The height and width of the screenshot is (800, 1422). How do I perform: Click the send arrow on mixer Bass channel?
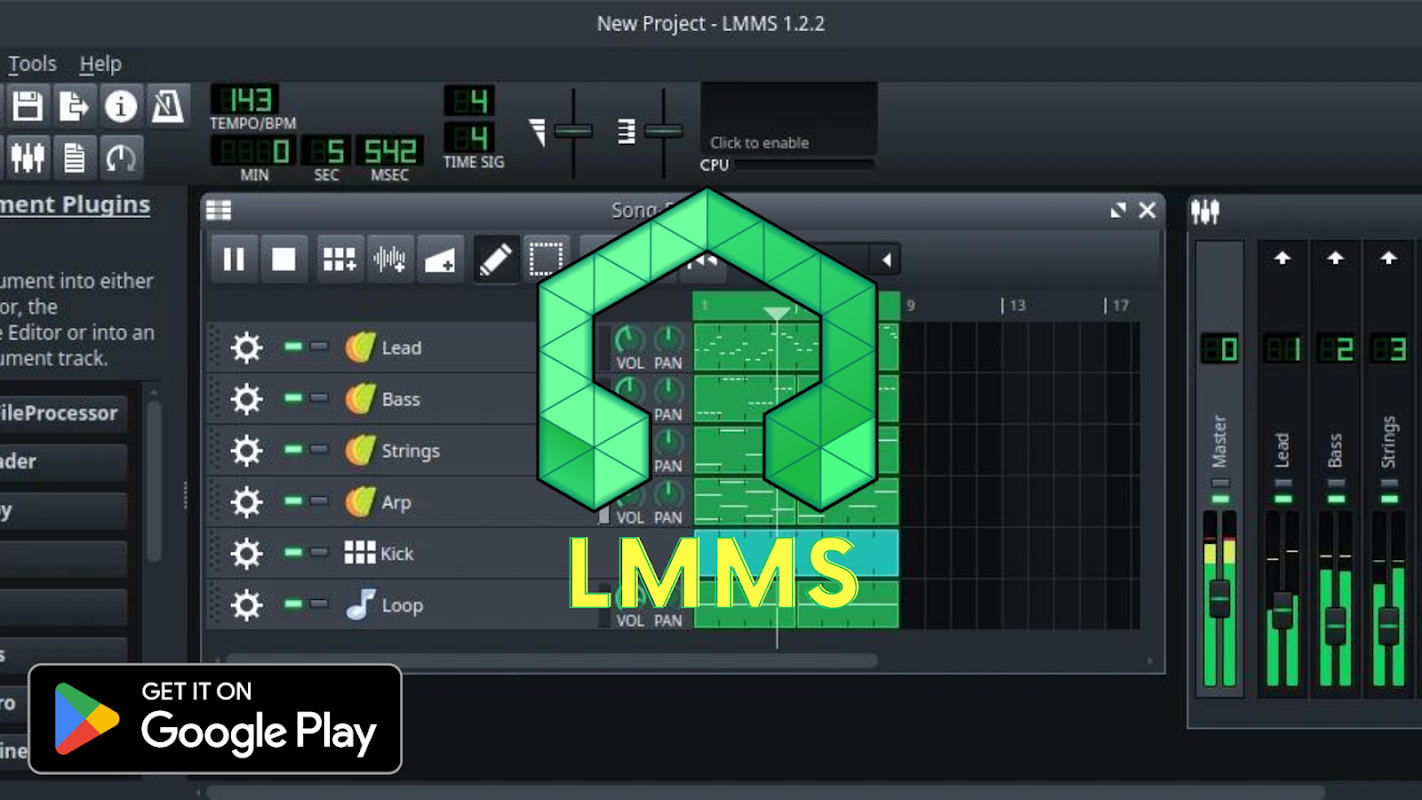[x=1335, y=258]
